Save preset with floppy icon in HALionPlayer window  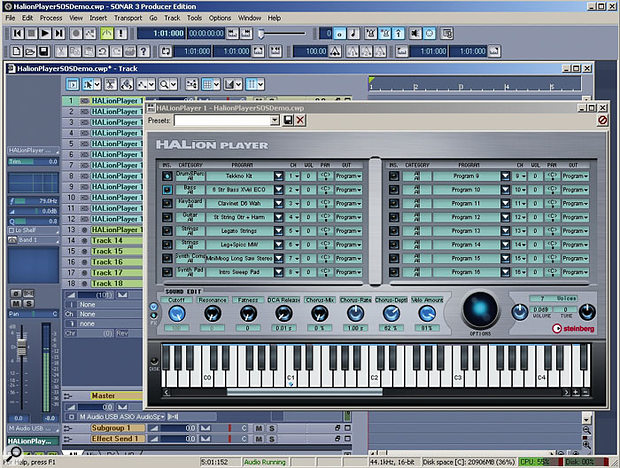pos(288,121)
